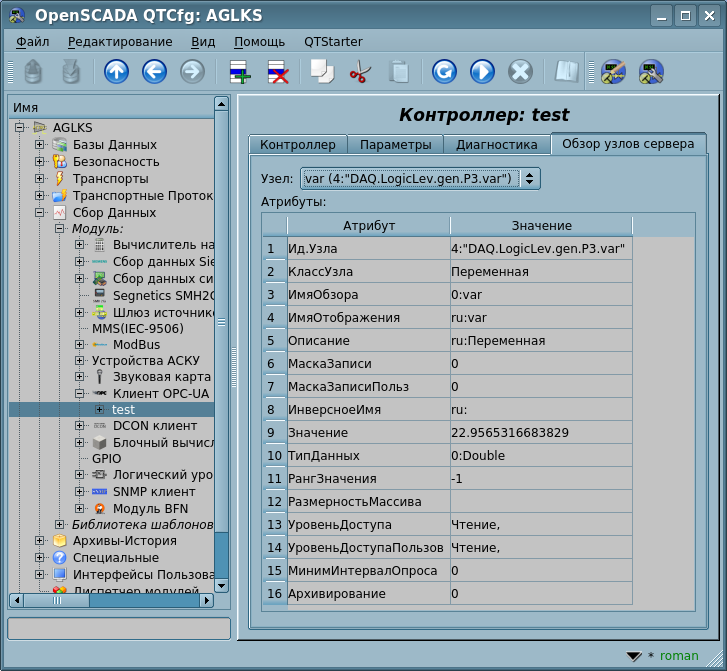The width and height of the screenshot is (727, 671).
Task: Switch to the Диагностика tab
Action: tap(496, 144)
